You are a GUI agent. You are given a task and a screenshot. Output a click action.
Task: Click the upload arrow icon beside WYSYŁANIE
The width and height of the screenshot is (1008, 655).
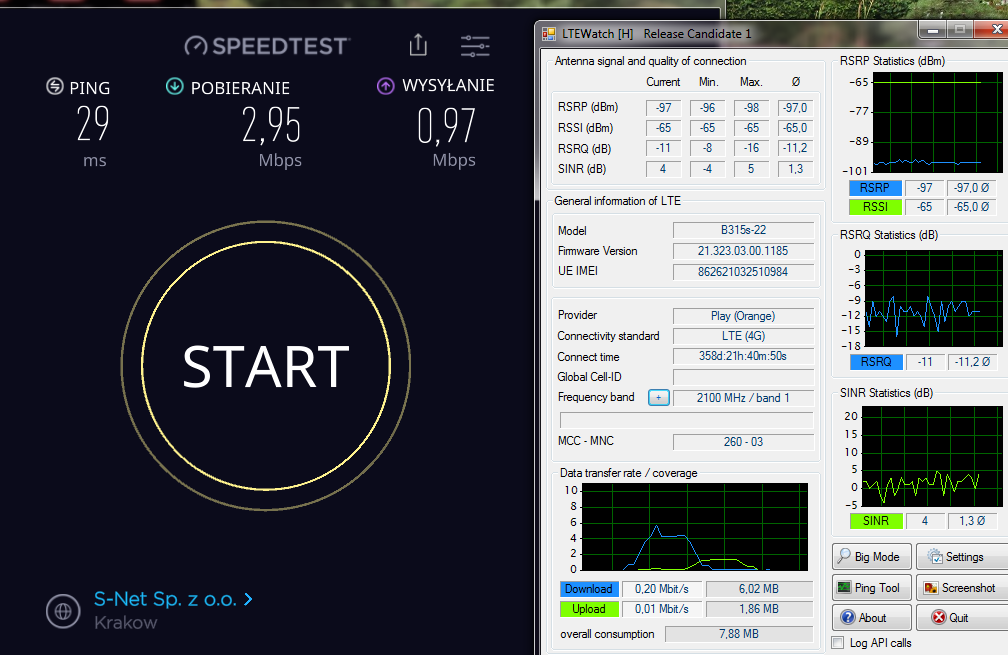386,85
